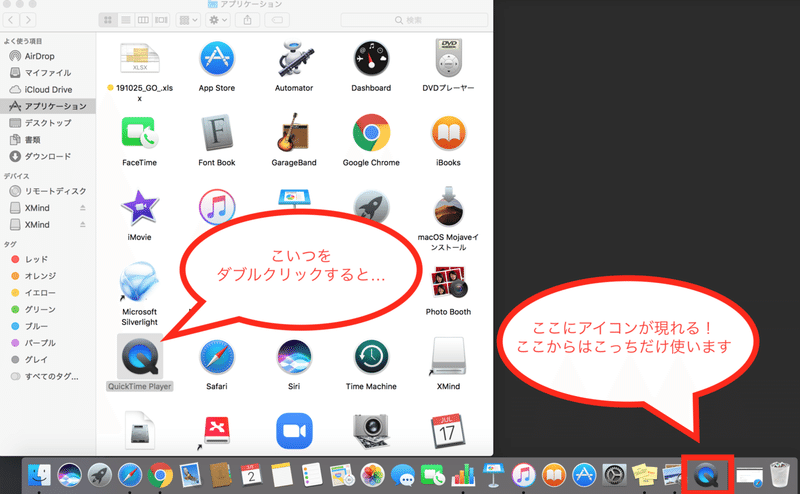This screenshot has width=800, height=494.
Task: Open iCloud Drive in the sidebar
Action: tap(47, 89)
